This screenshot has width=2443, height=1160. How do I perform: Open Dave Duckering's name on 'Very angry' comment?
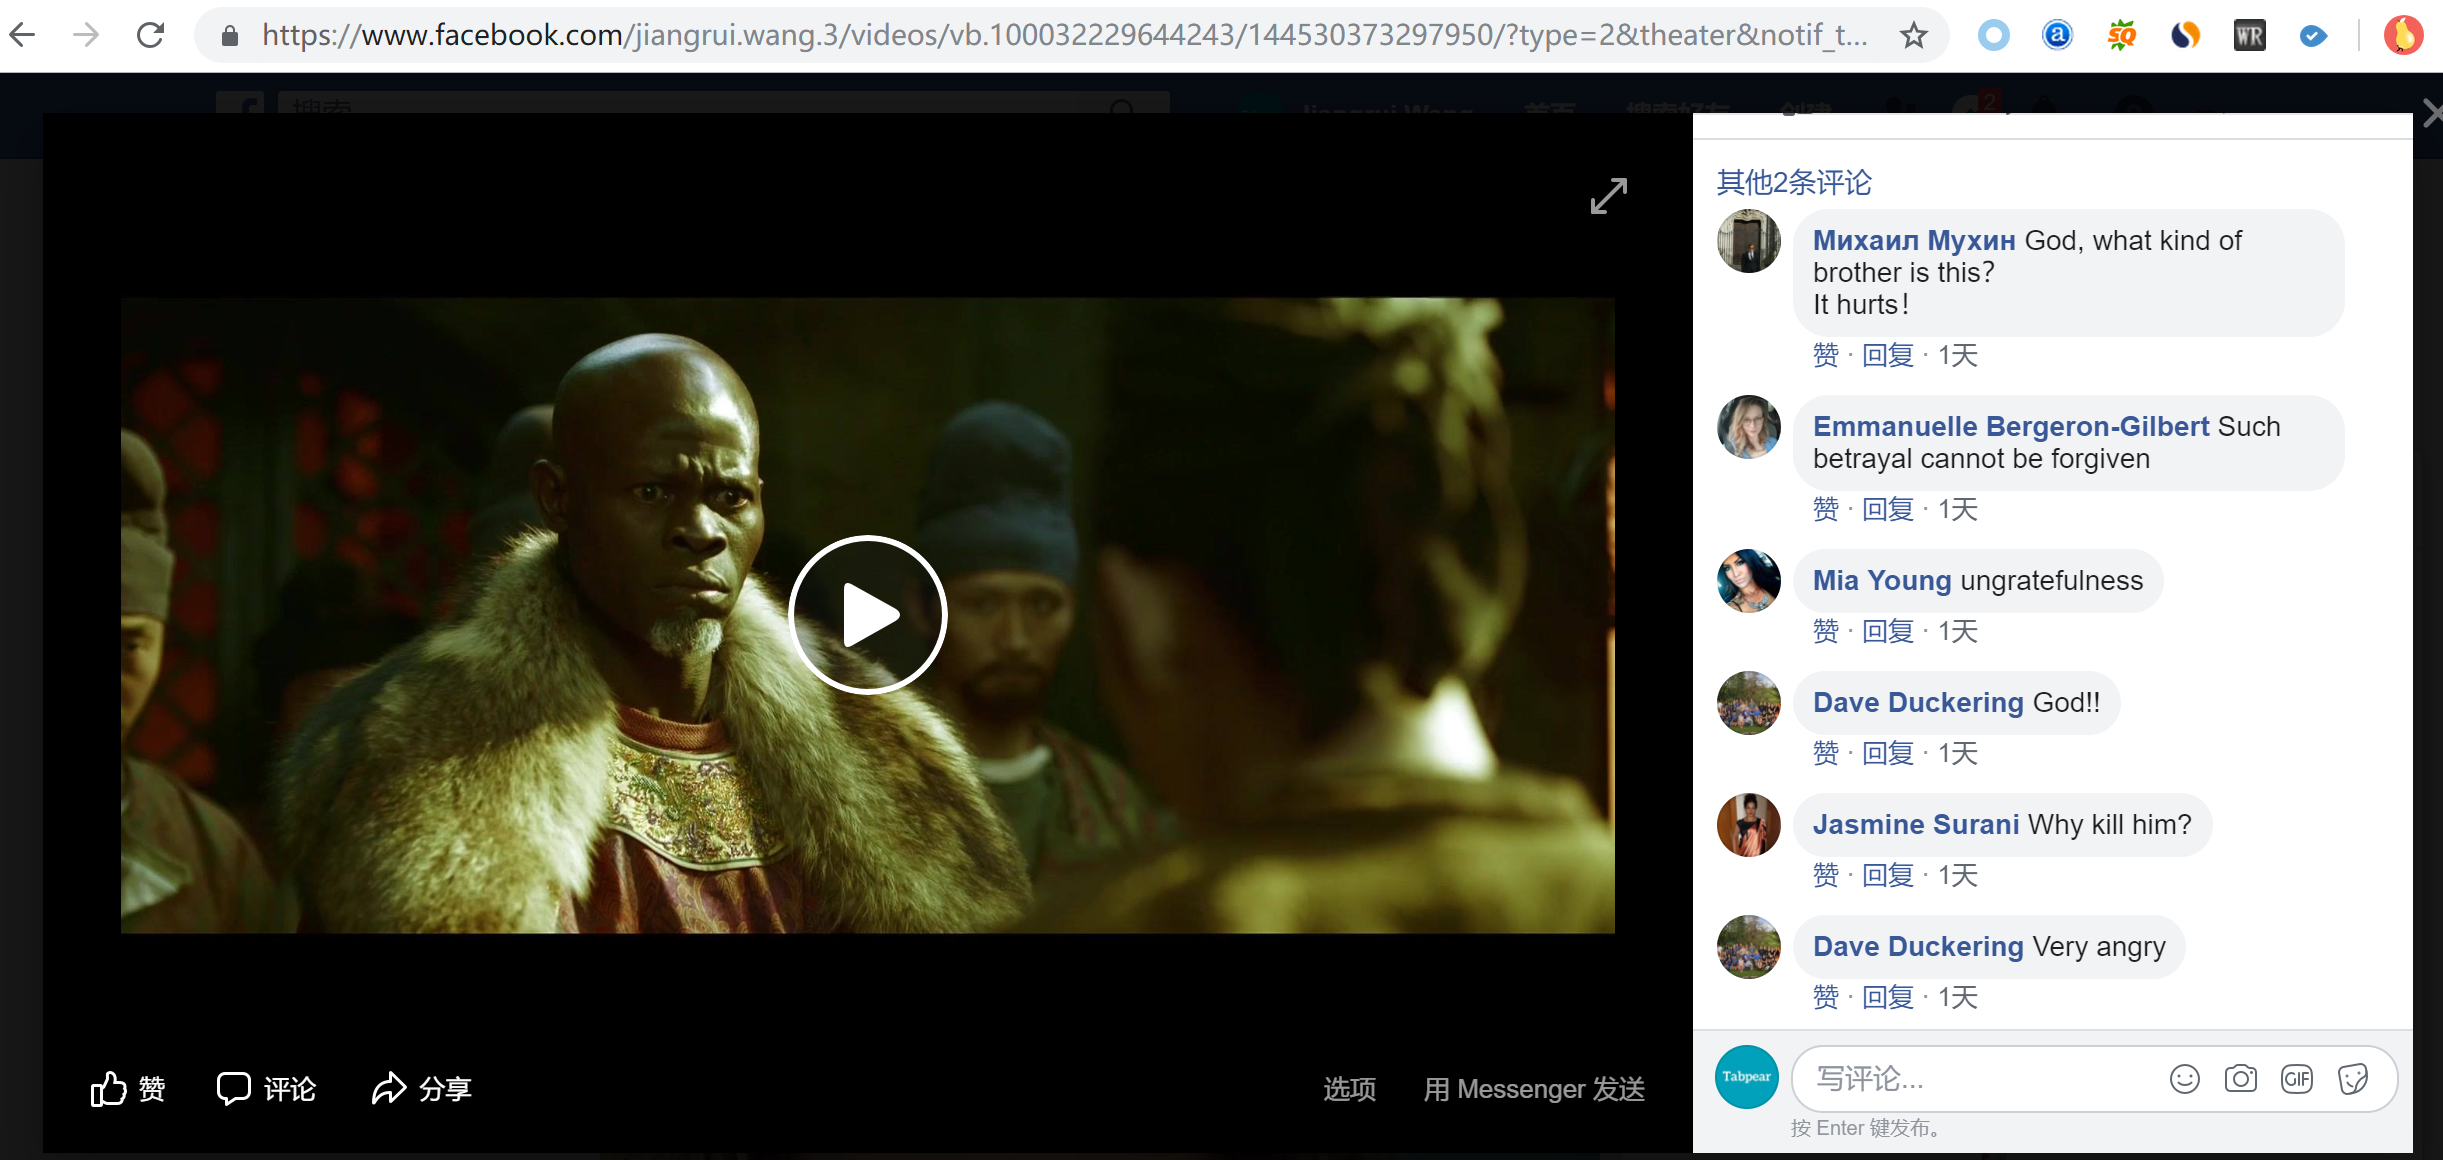coord(1918,946)
